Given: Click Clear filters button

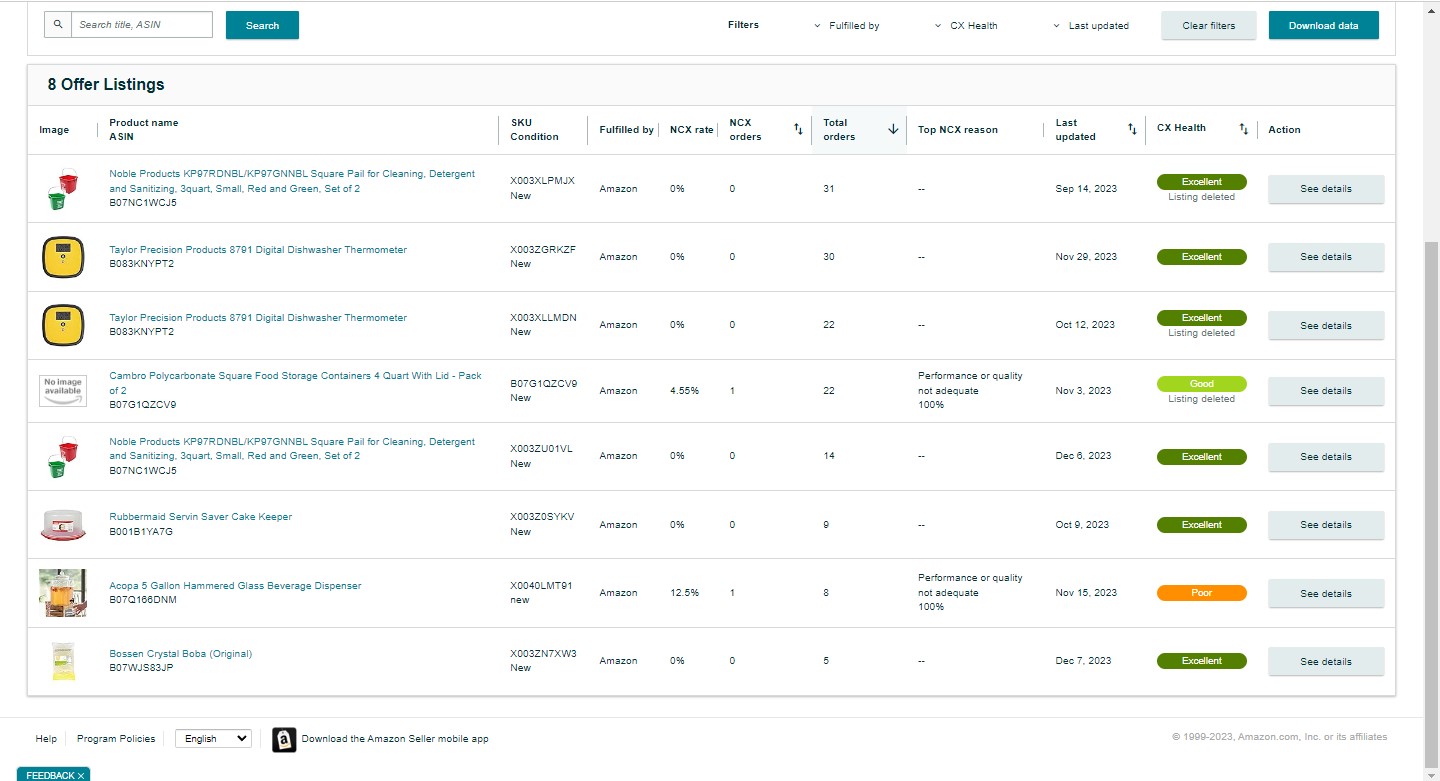Looking at the screenshot, I should [1209, 25].
